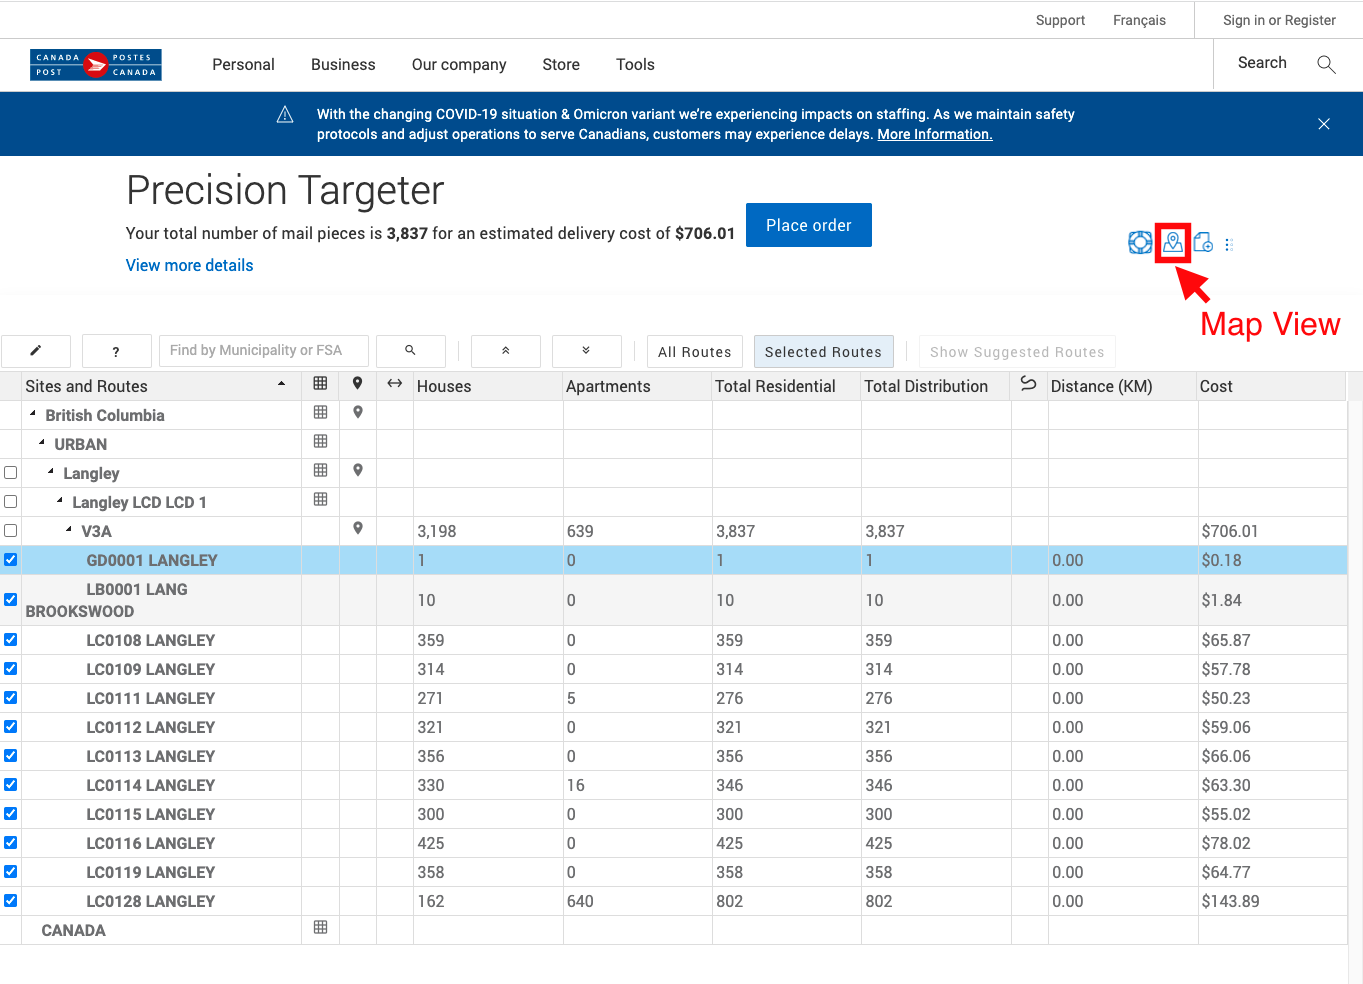Click the search button beside the Municipality field

[410, 351]
